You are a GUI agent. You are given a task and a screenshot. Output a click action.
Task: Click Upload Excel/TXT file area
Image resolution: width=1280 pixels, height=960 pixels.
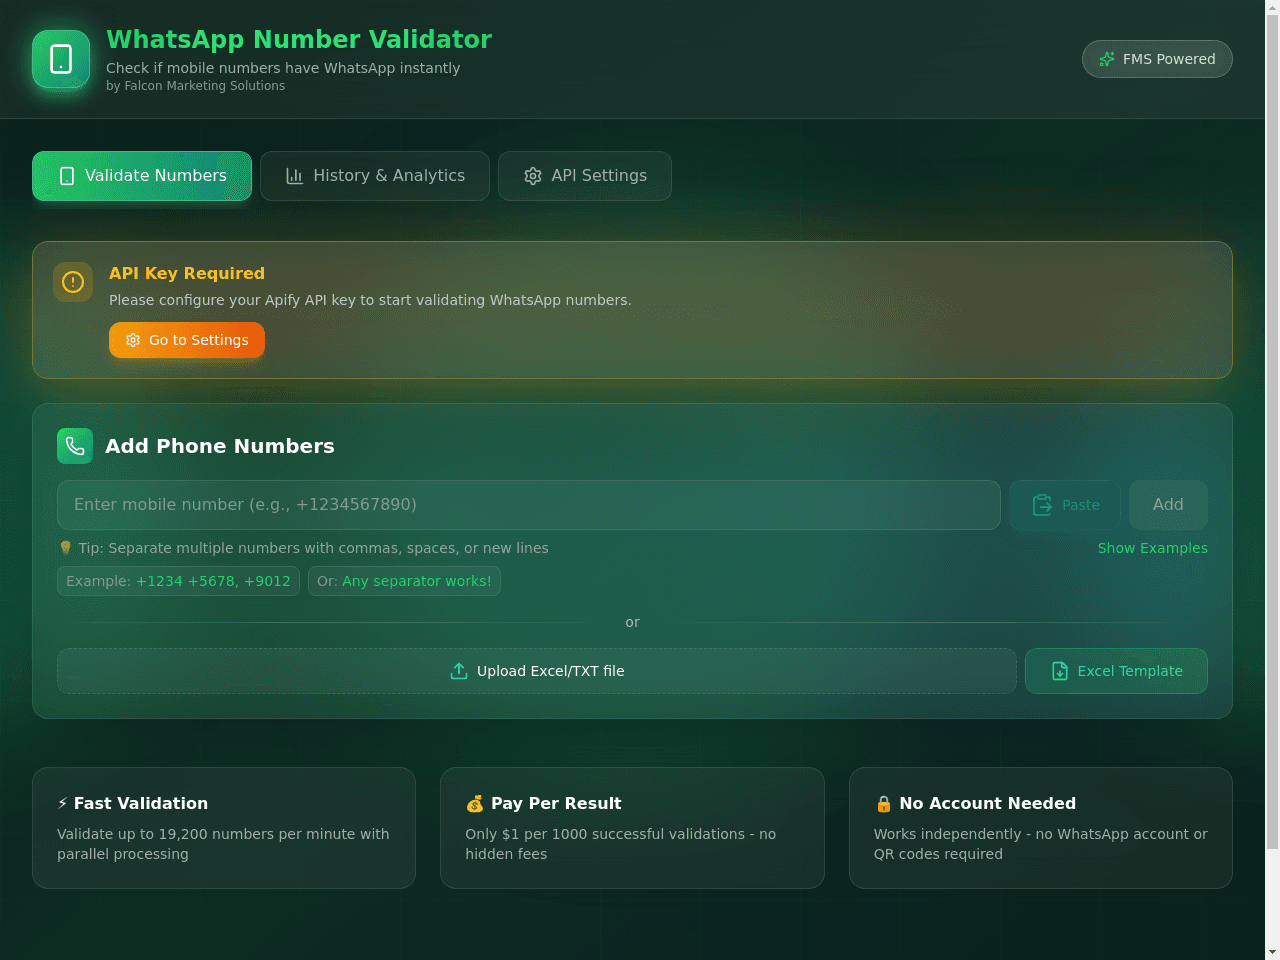537,671
